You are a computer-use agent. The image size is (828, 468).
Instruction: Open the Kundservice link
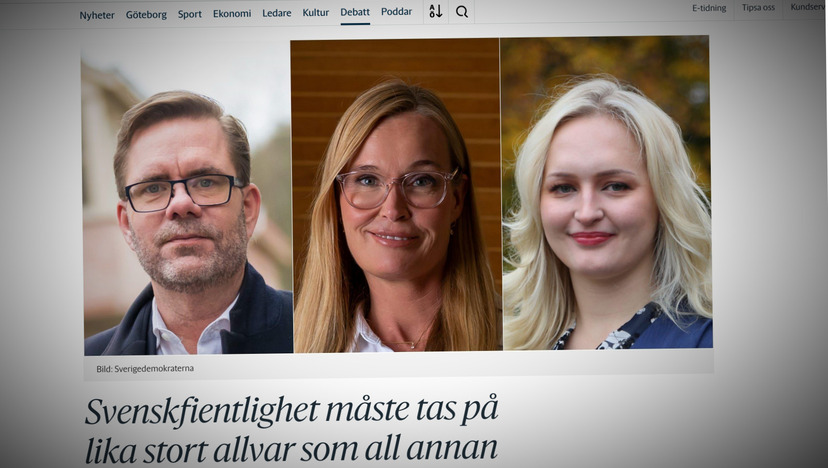pyautogui.click(x=808, y=7)
